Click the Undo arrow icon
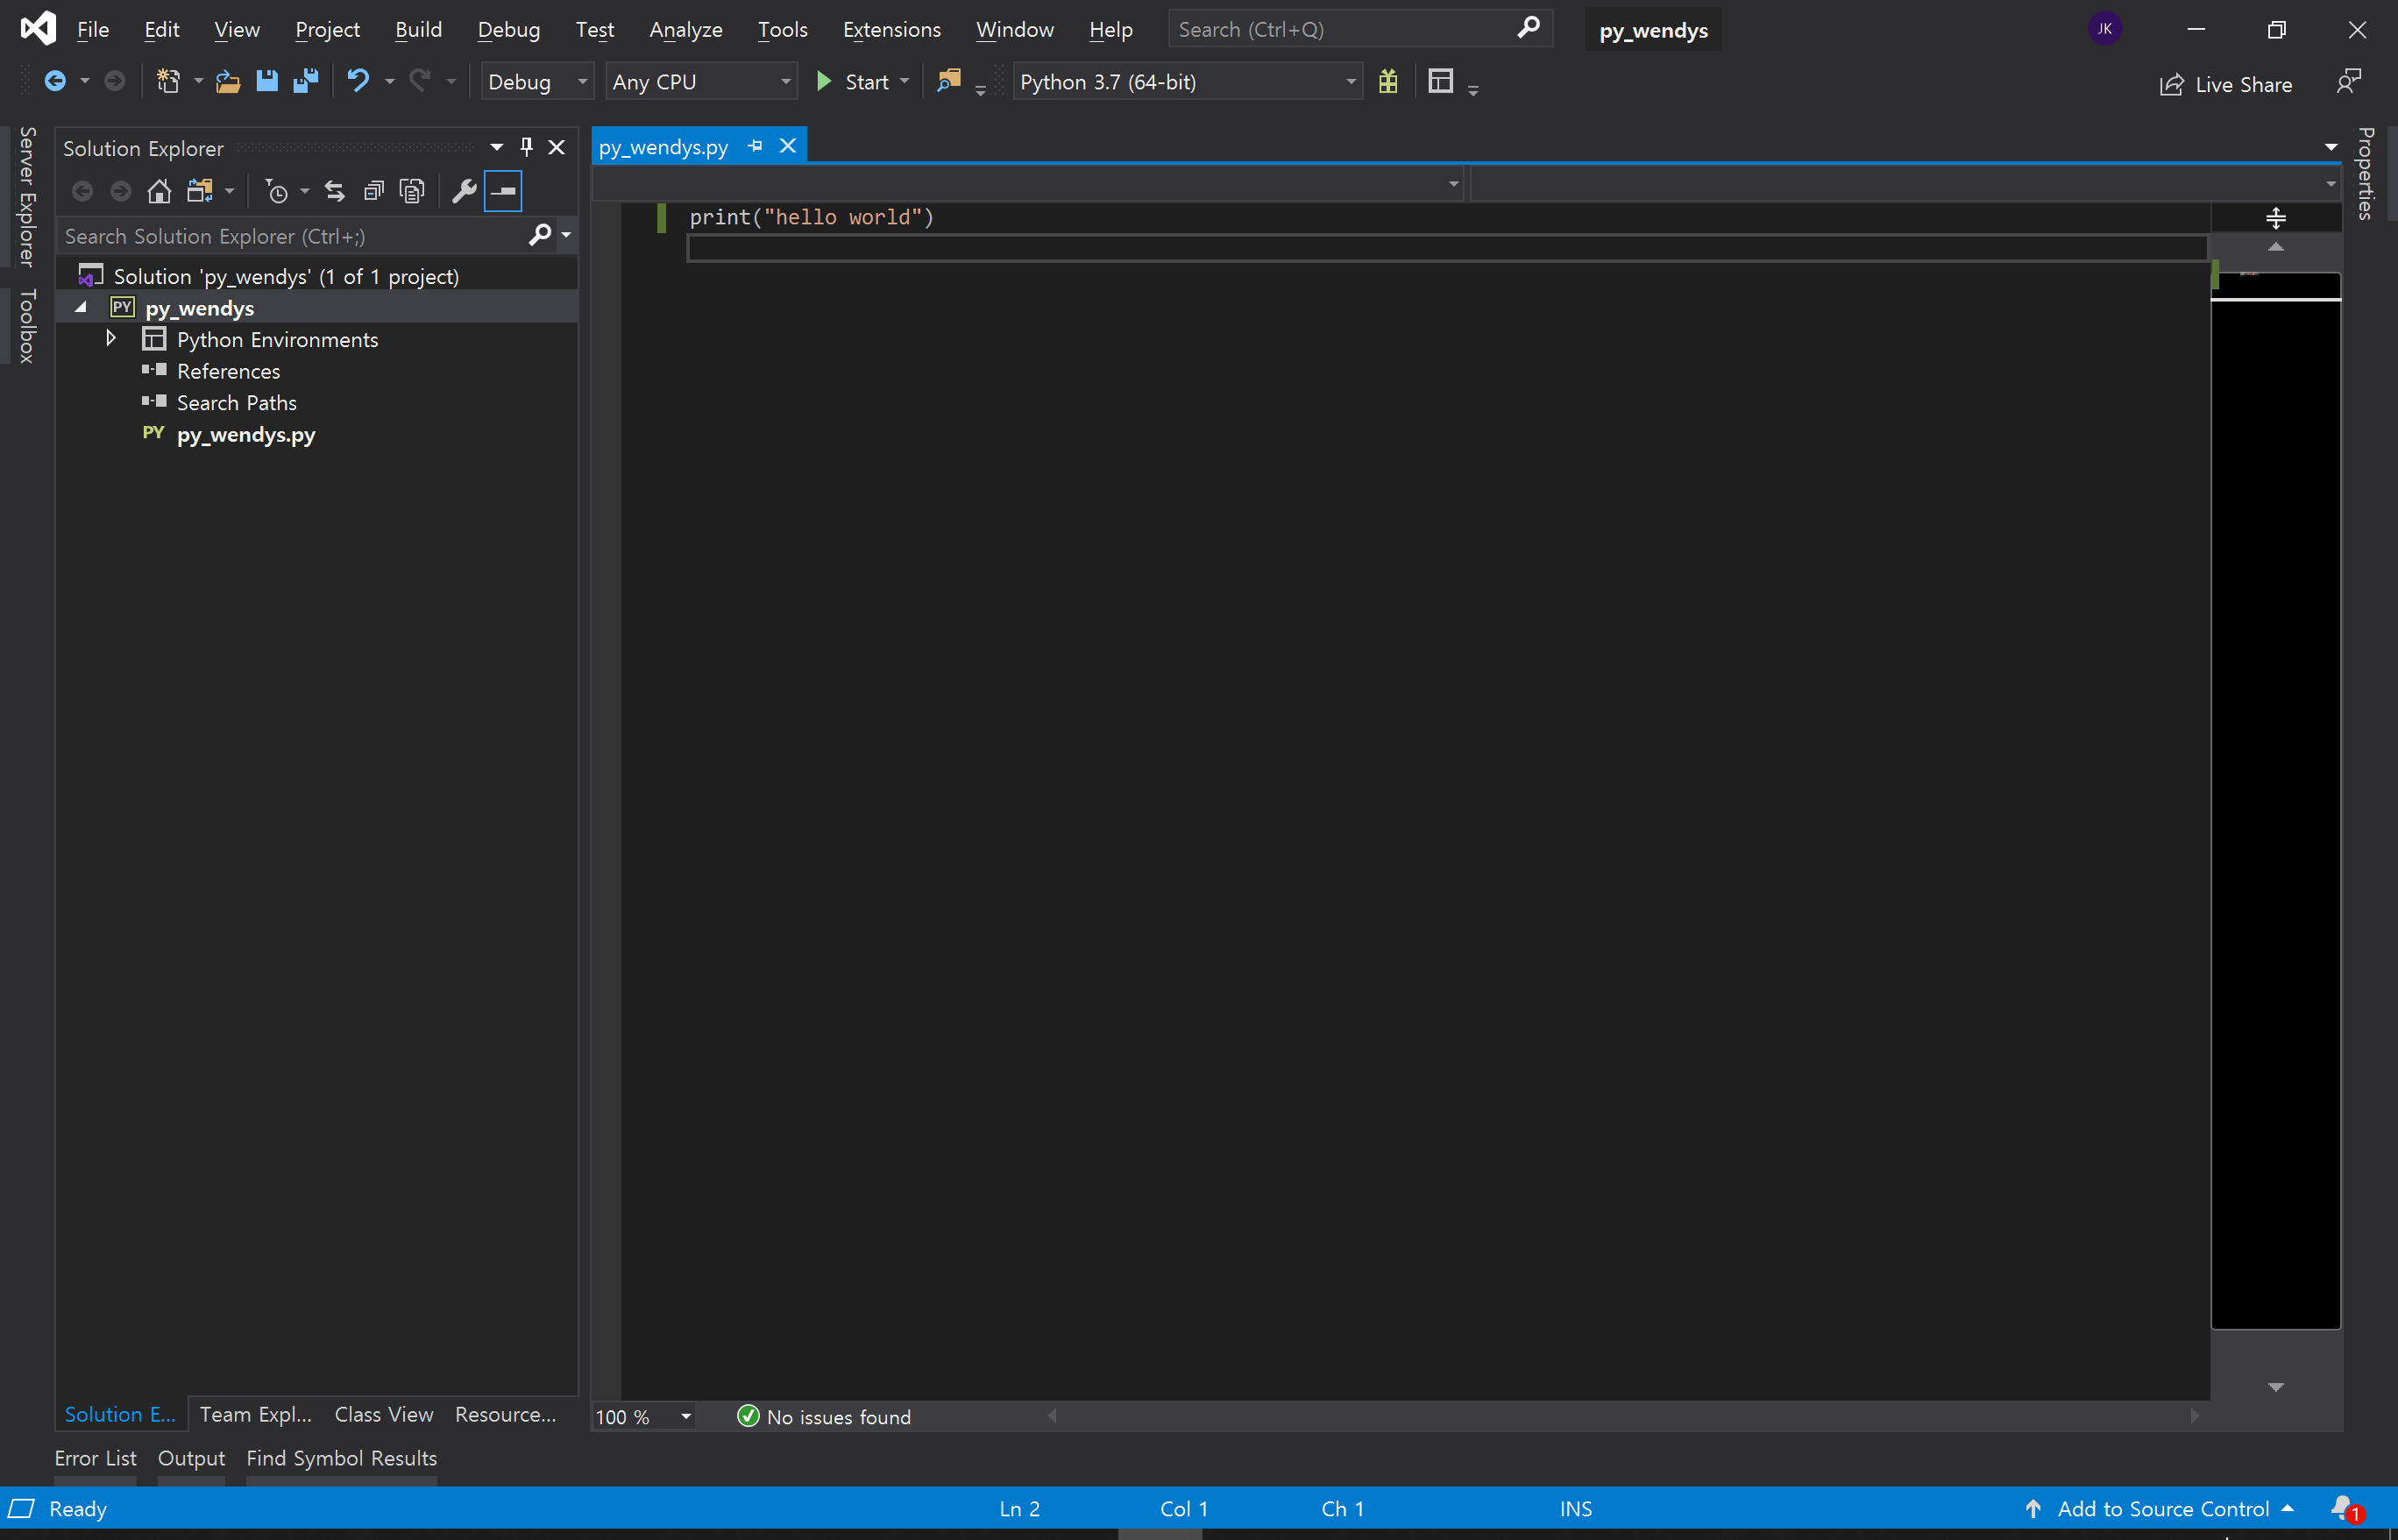Screen dimensions: 2398x1540 tap(357, 81)
